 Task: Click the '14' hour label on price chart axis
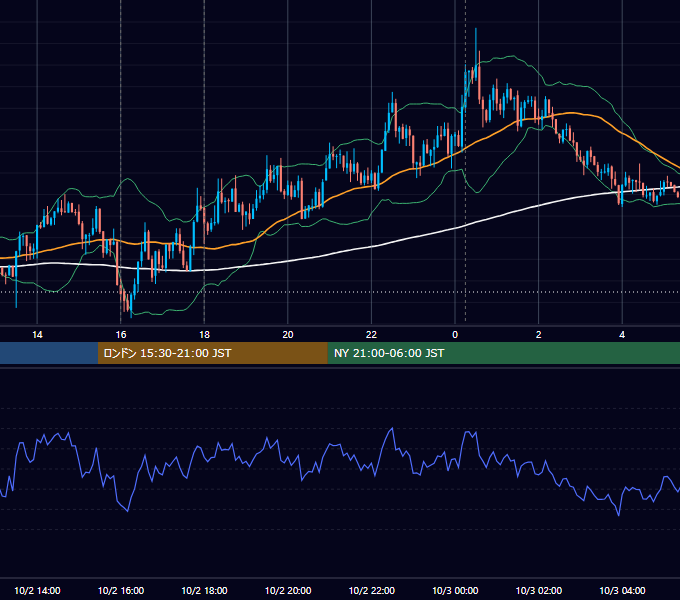pyautogui.click(x=37, y=335)
